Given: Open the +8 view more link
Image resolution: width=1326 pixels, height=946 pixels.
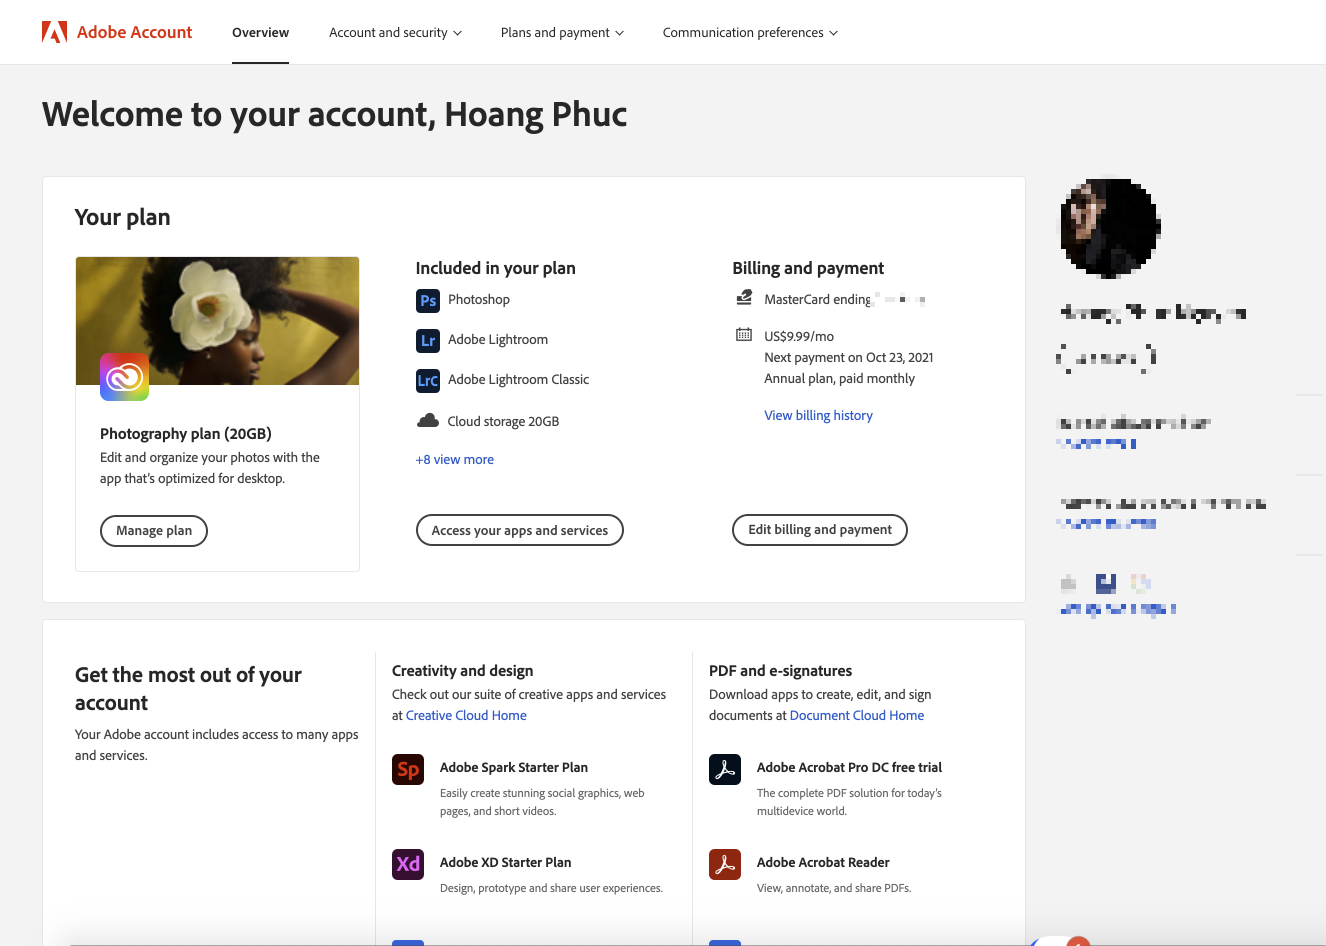Looking at the screenshot, I should point(455,459).
